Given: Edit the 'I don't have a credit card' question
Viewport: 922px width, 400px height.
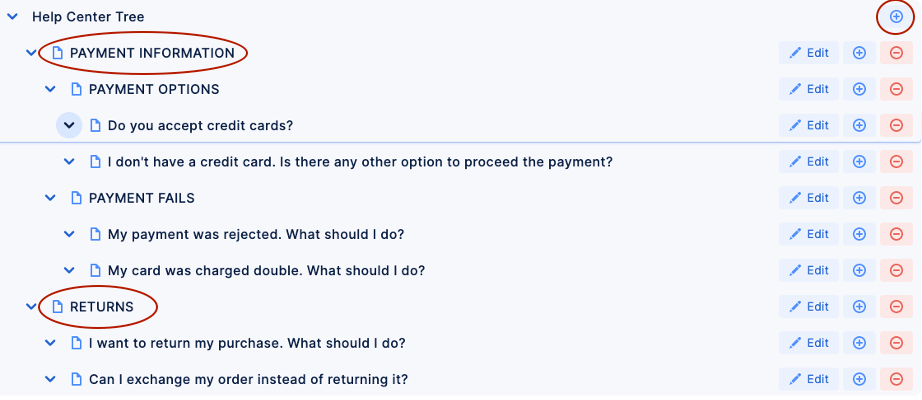Looking at the screenshot, I should point(809,161).
